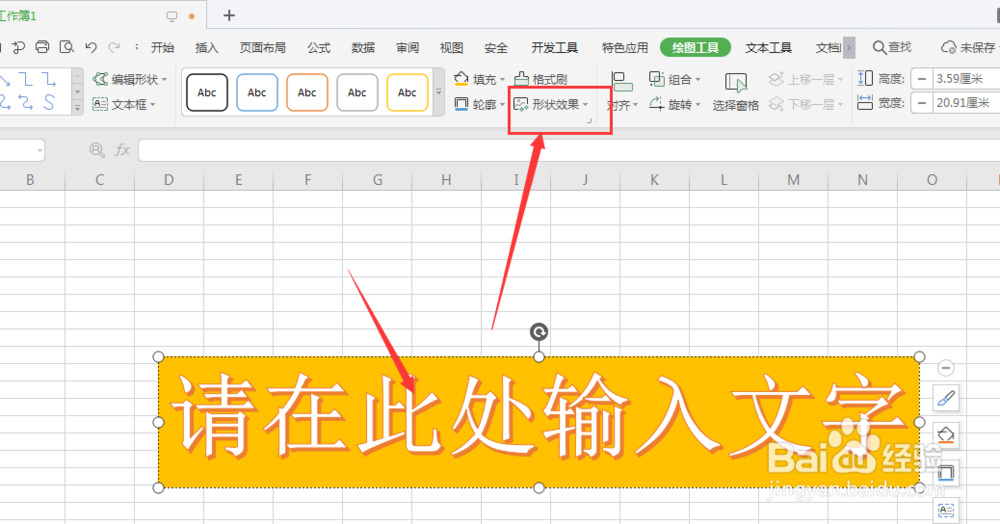Open the 特色应用 tab
The height and width of the screenshot is (524, 1000).
625,47
